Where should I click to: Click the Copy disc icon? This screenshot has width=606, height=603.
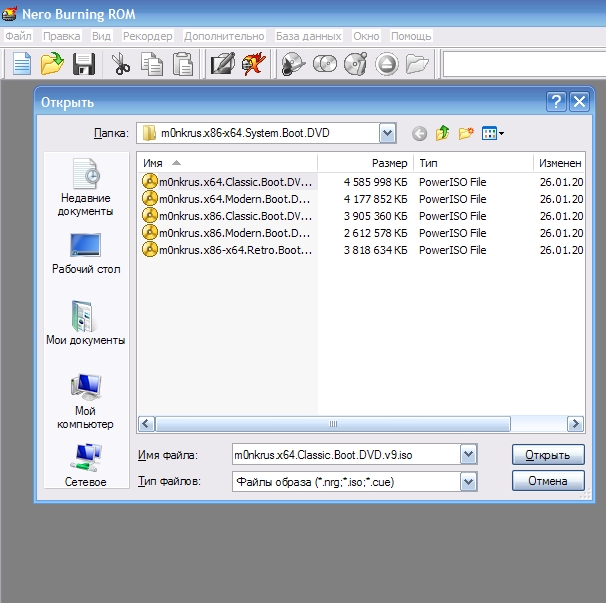click(325, 64)
